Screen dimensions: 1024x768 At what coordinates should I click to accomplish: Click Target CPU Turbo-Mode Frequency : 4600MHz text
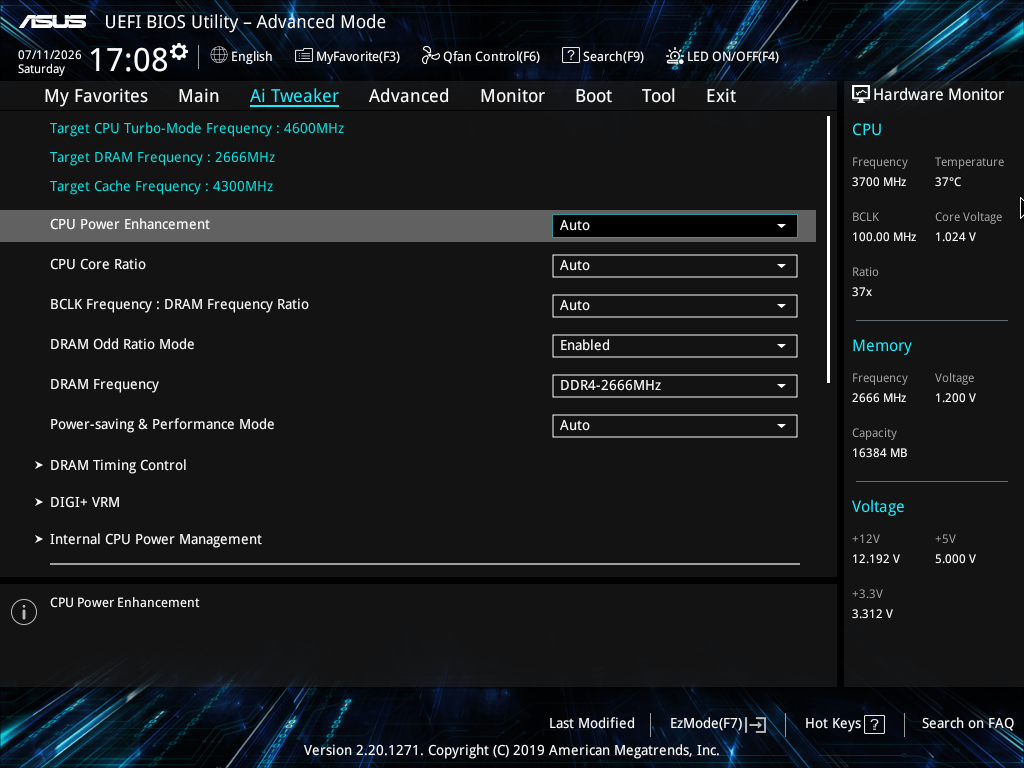pos(197,129)
